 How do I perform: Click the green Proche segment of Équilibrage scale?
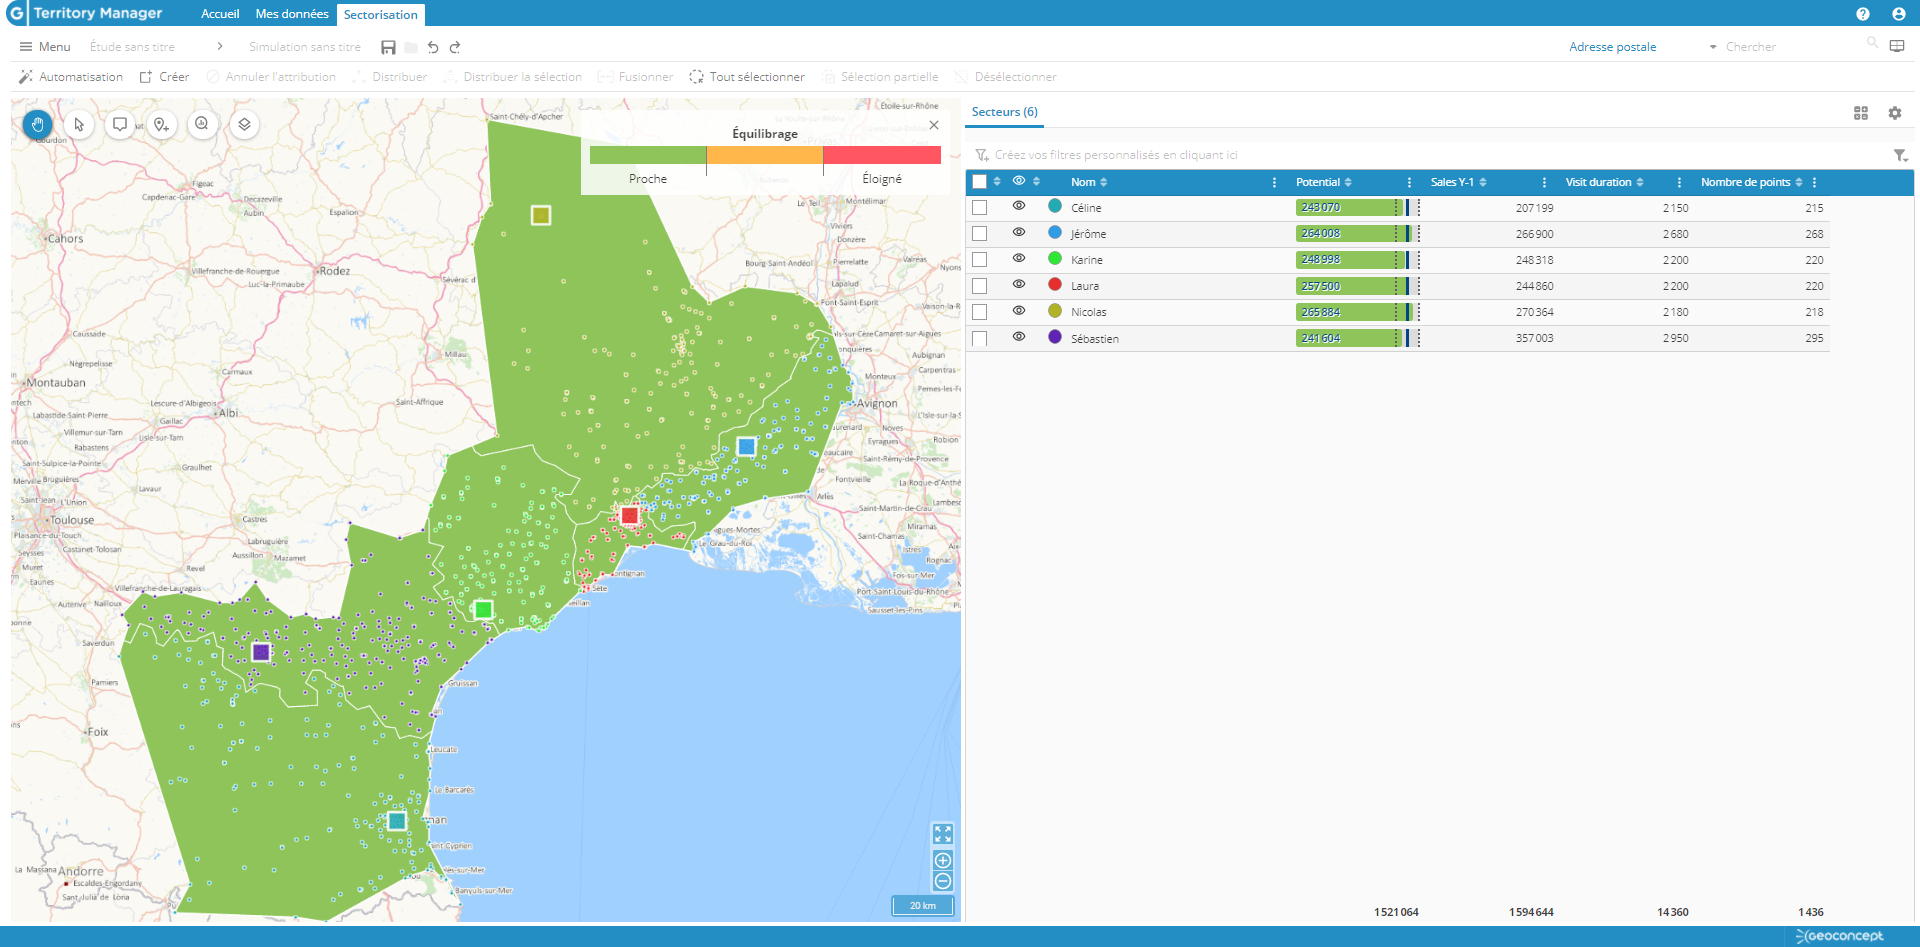point(648,155)
